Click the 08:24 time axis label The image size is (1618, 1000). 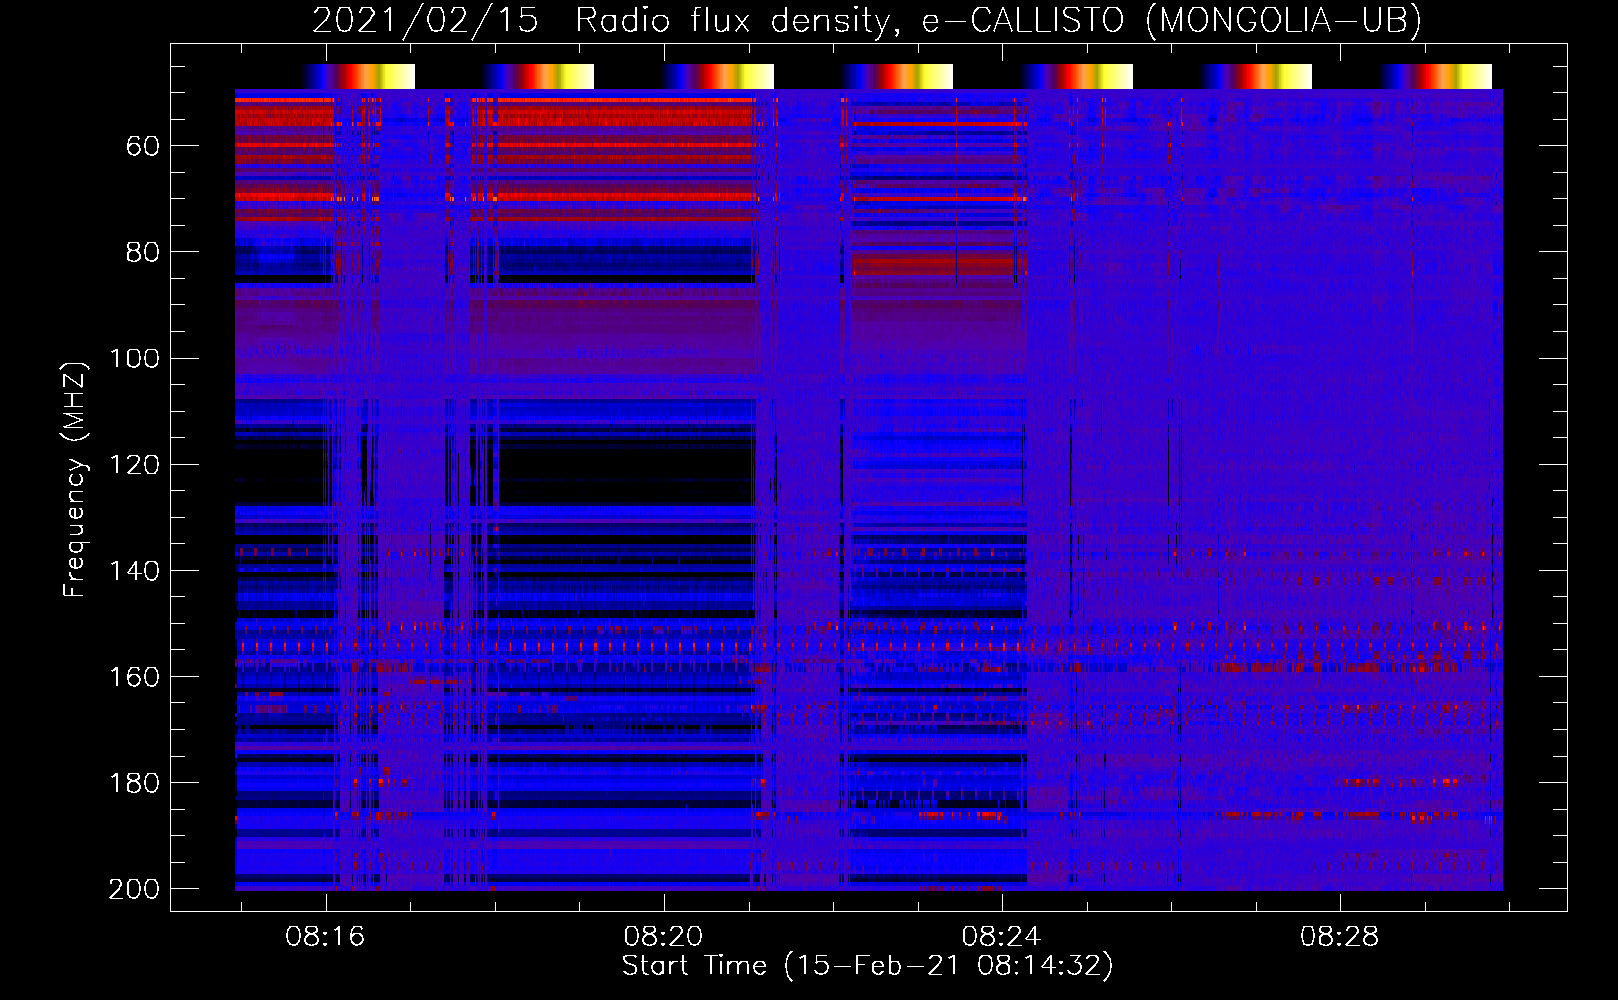[x=1001, y=937]
